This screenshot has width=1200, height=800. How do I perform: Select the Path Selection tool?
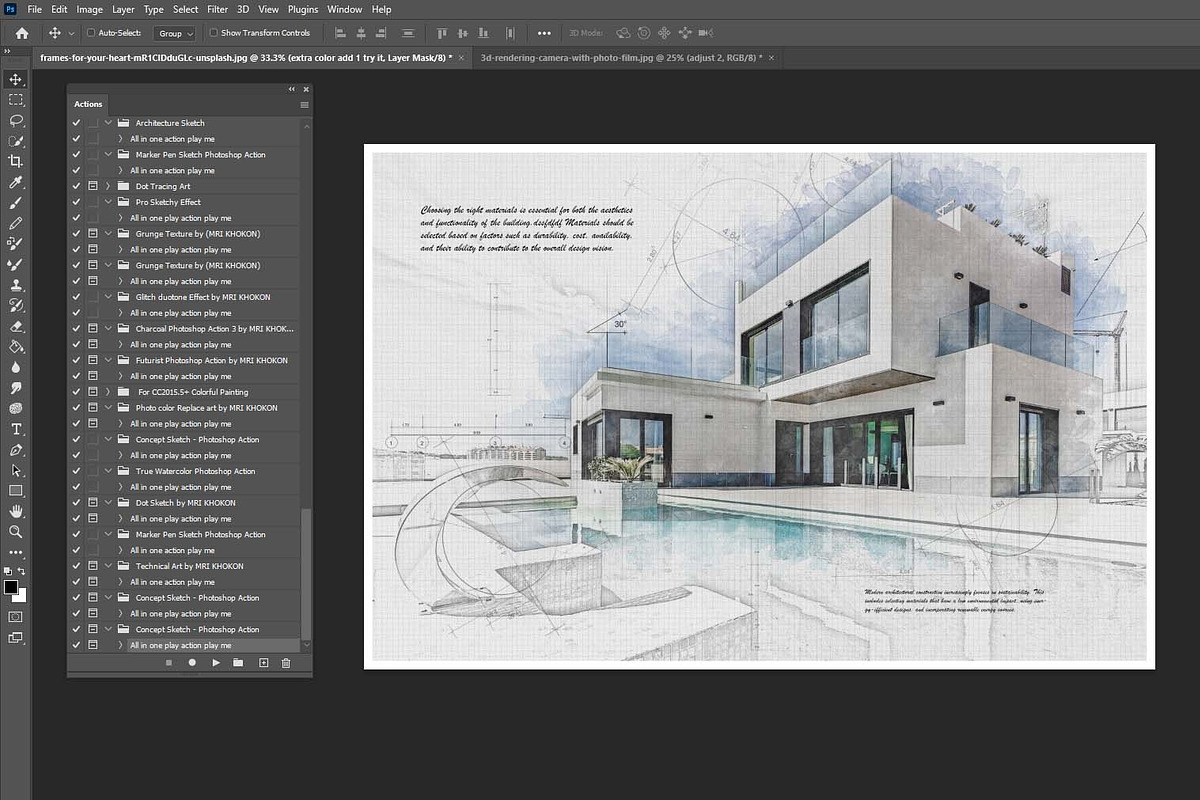pos(15,470)
